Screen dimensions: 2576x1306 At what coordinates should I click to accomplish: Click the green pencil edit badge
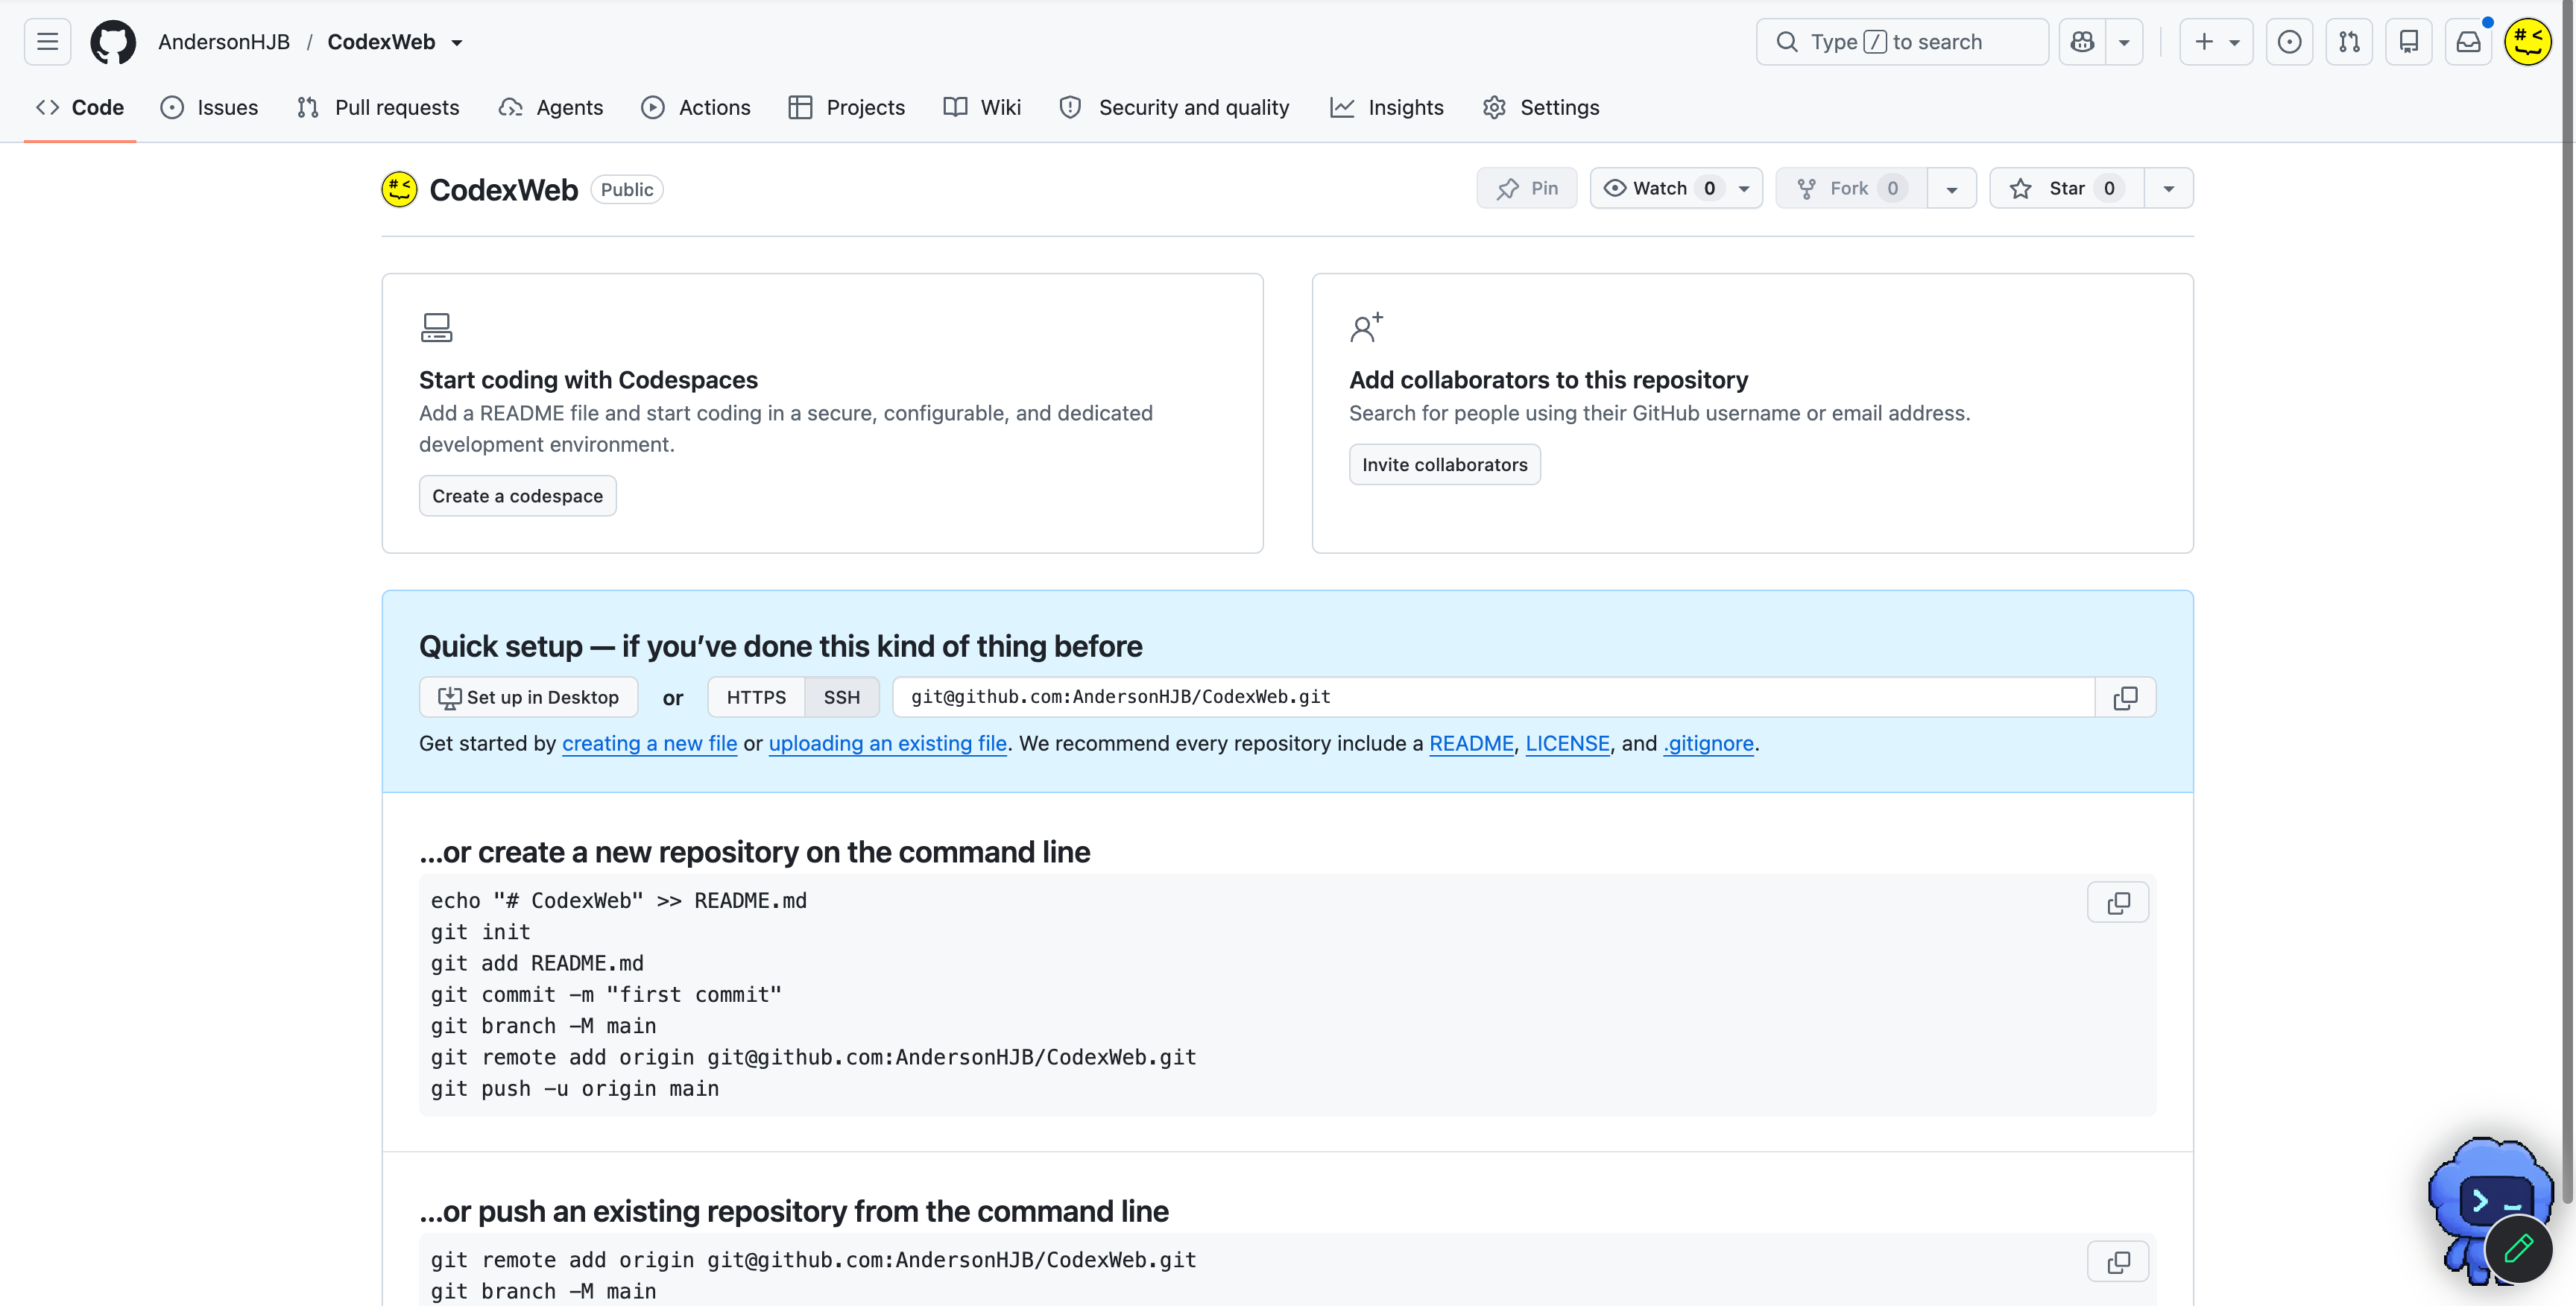tap(2518, 1248)
